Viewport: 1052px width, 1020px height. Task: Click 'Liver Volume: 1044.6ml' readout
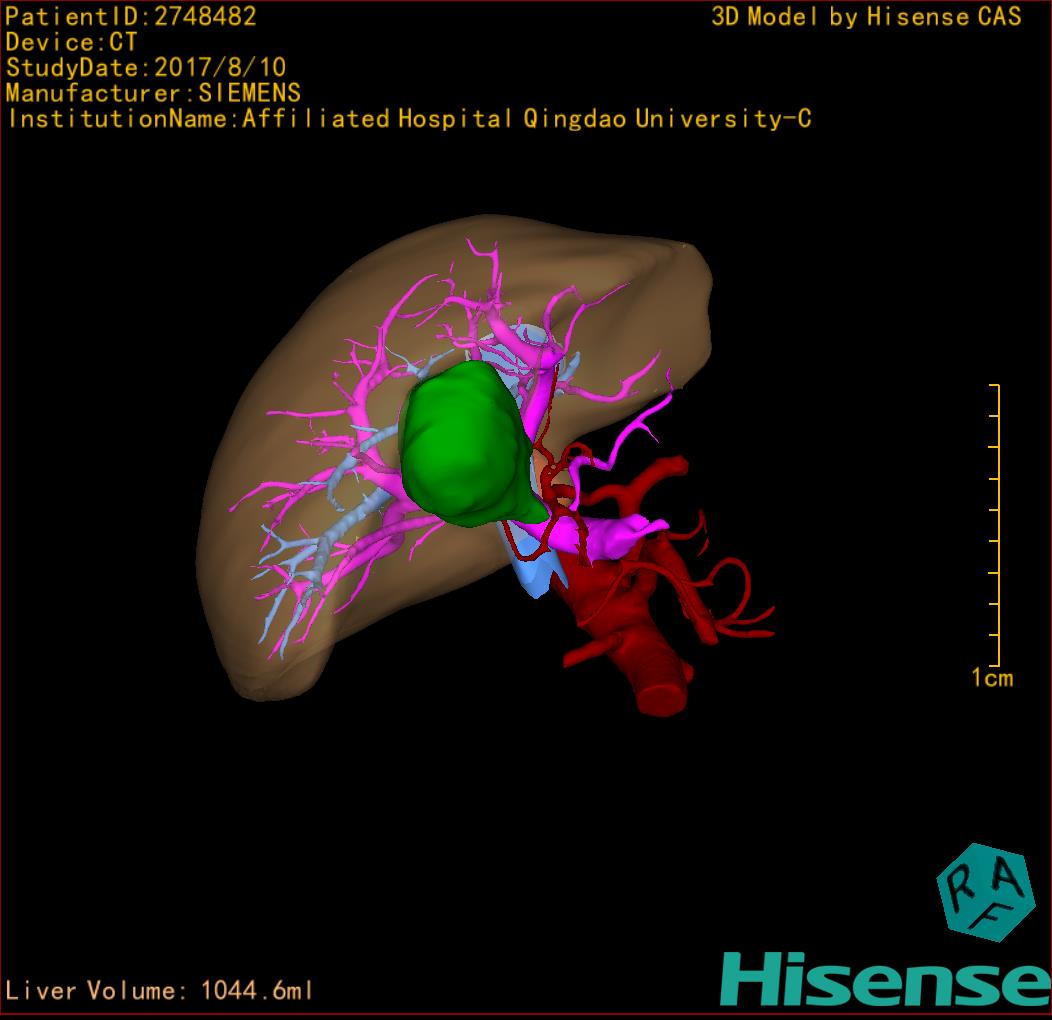(x=158, y=990)
